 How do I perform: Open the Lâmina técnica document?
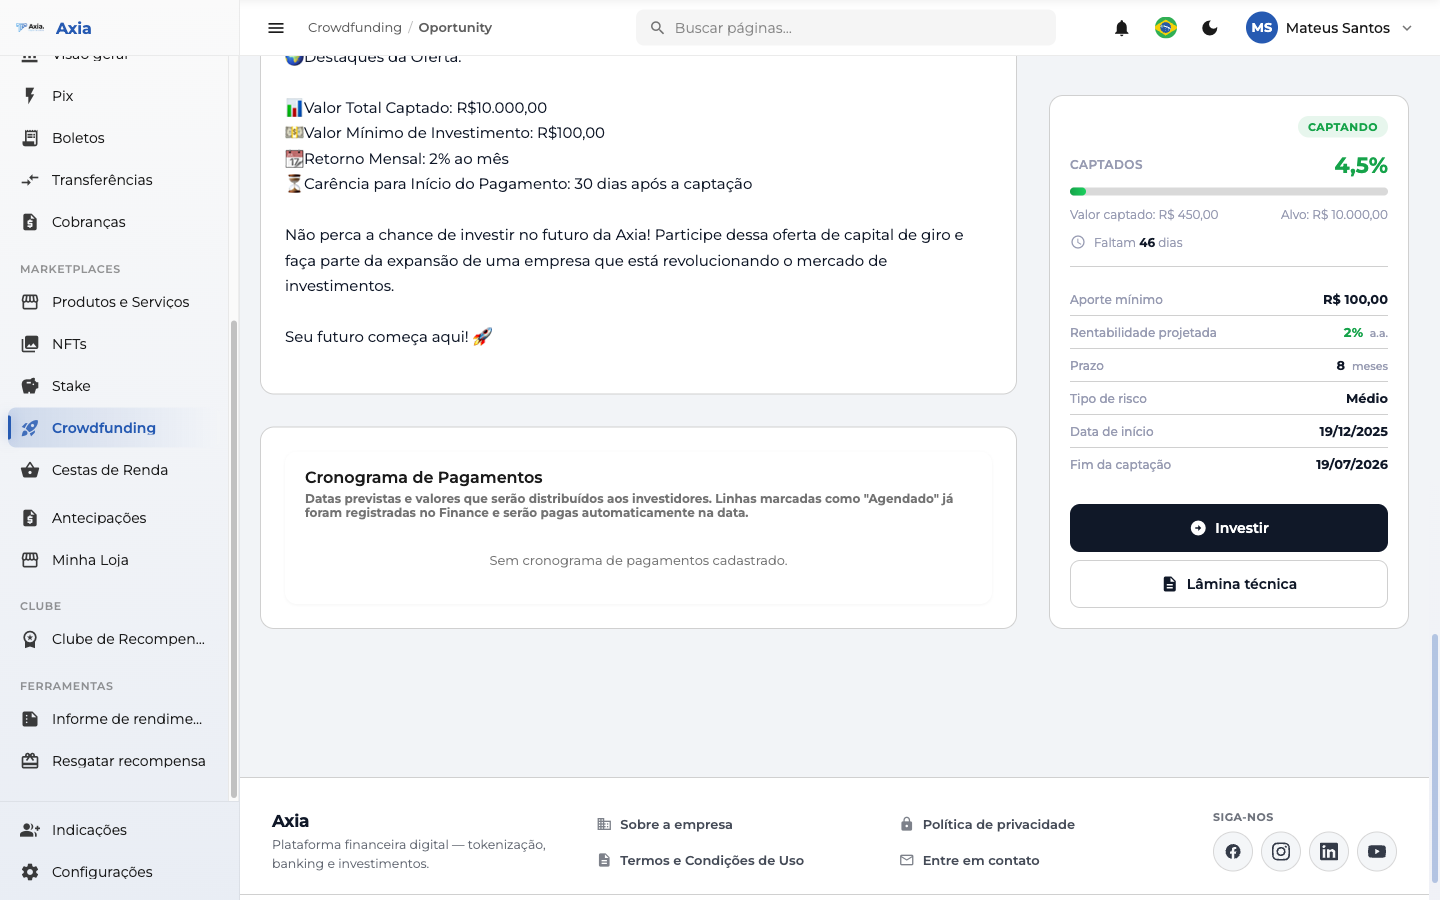pos(1229,584)
